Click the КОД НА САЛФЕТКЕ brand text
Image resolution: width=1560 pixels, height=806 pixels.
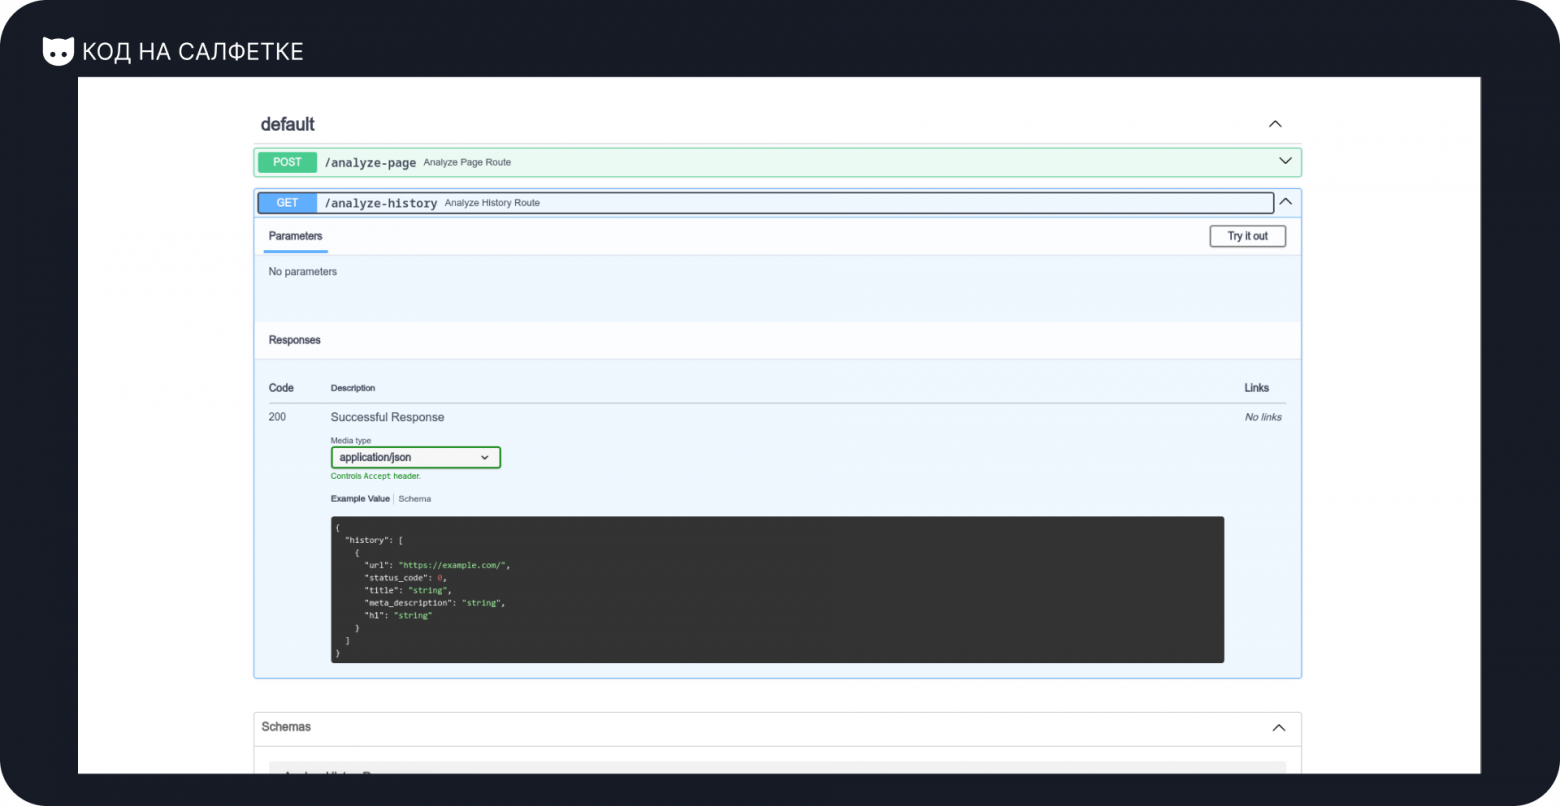(192, 52)
